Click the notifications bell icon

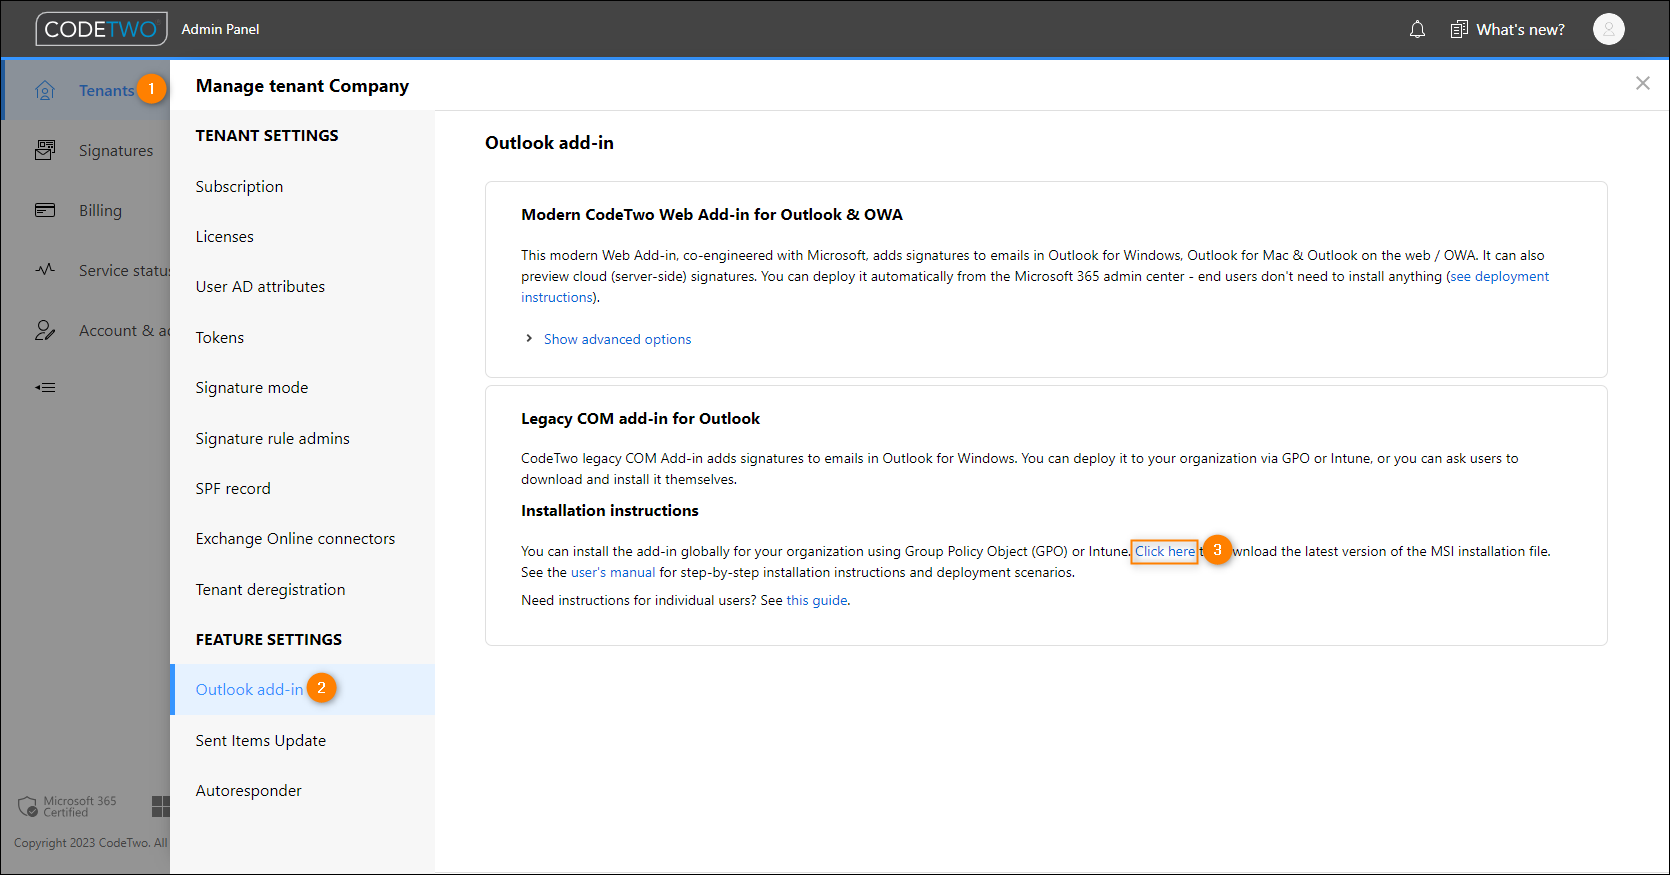pyautogui.click(x=1417, y=30)
